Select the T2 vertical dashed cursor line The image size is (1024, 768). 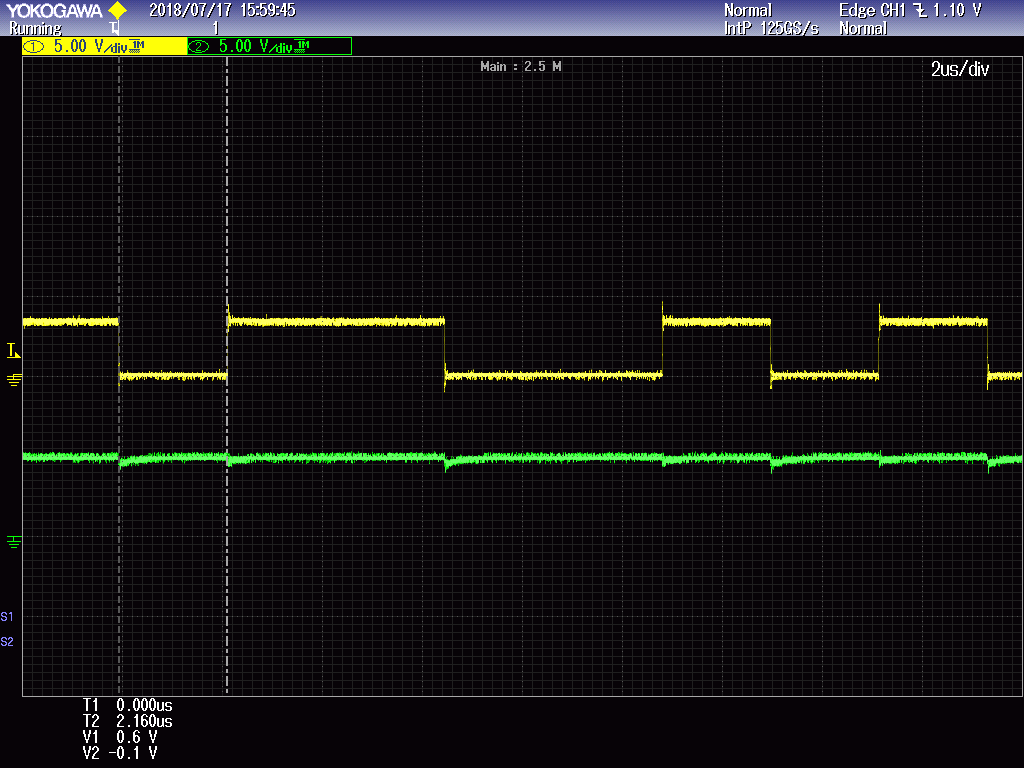click(227, 500)
